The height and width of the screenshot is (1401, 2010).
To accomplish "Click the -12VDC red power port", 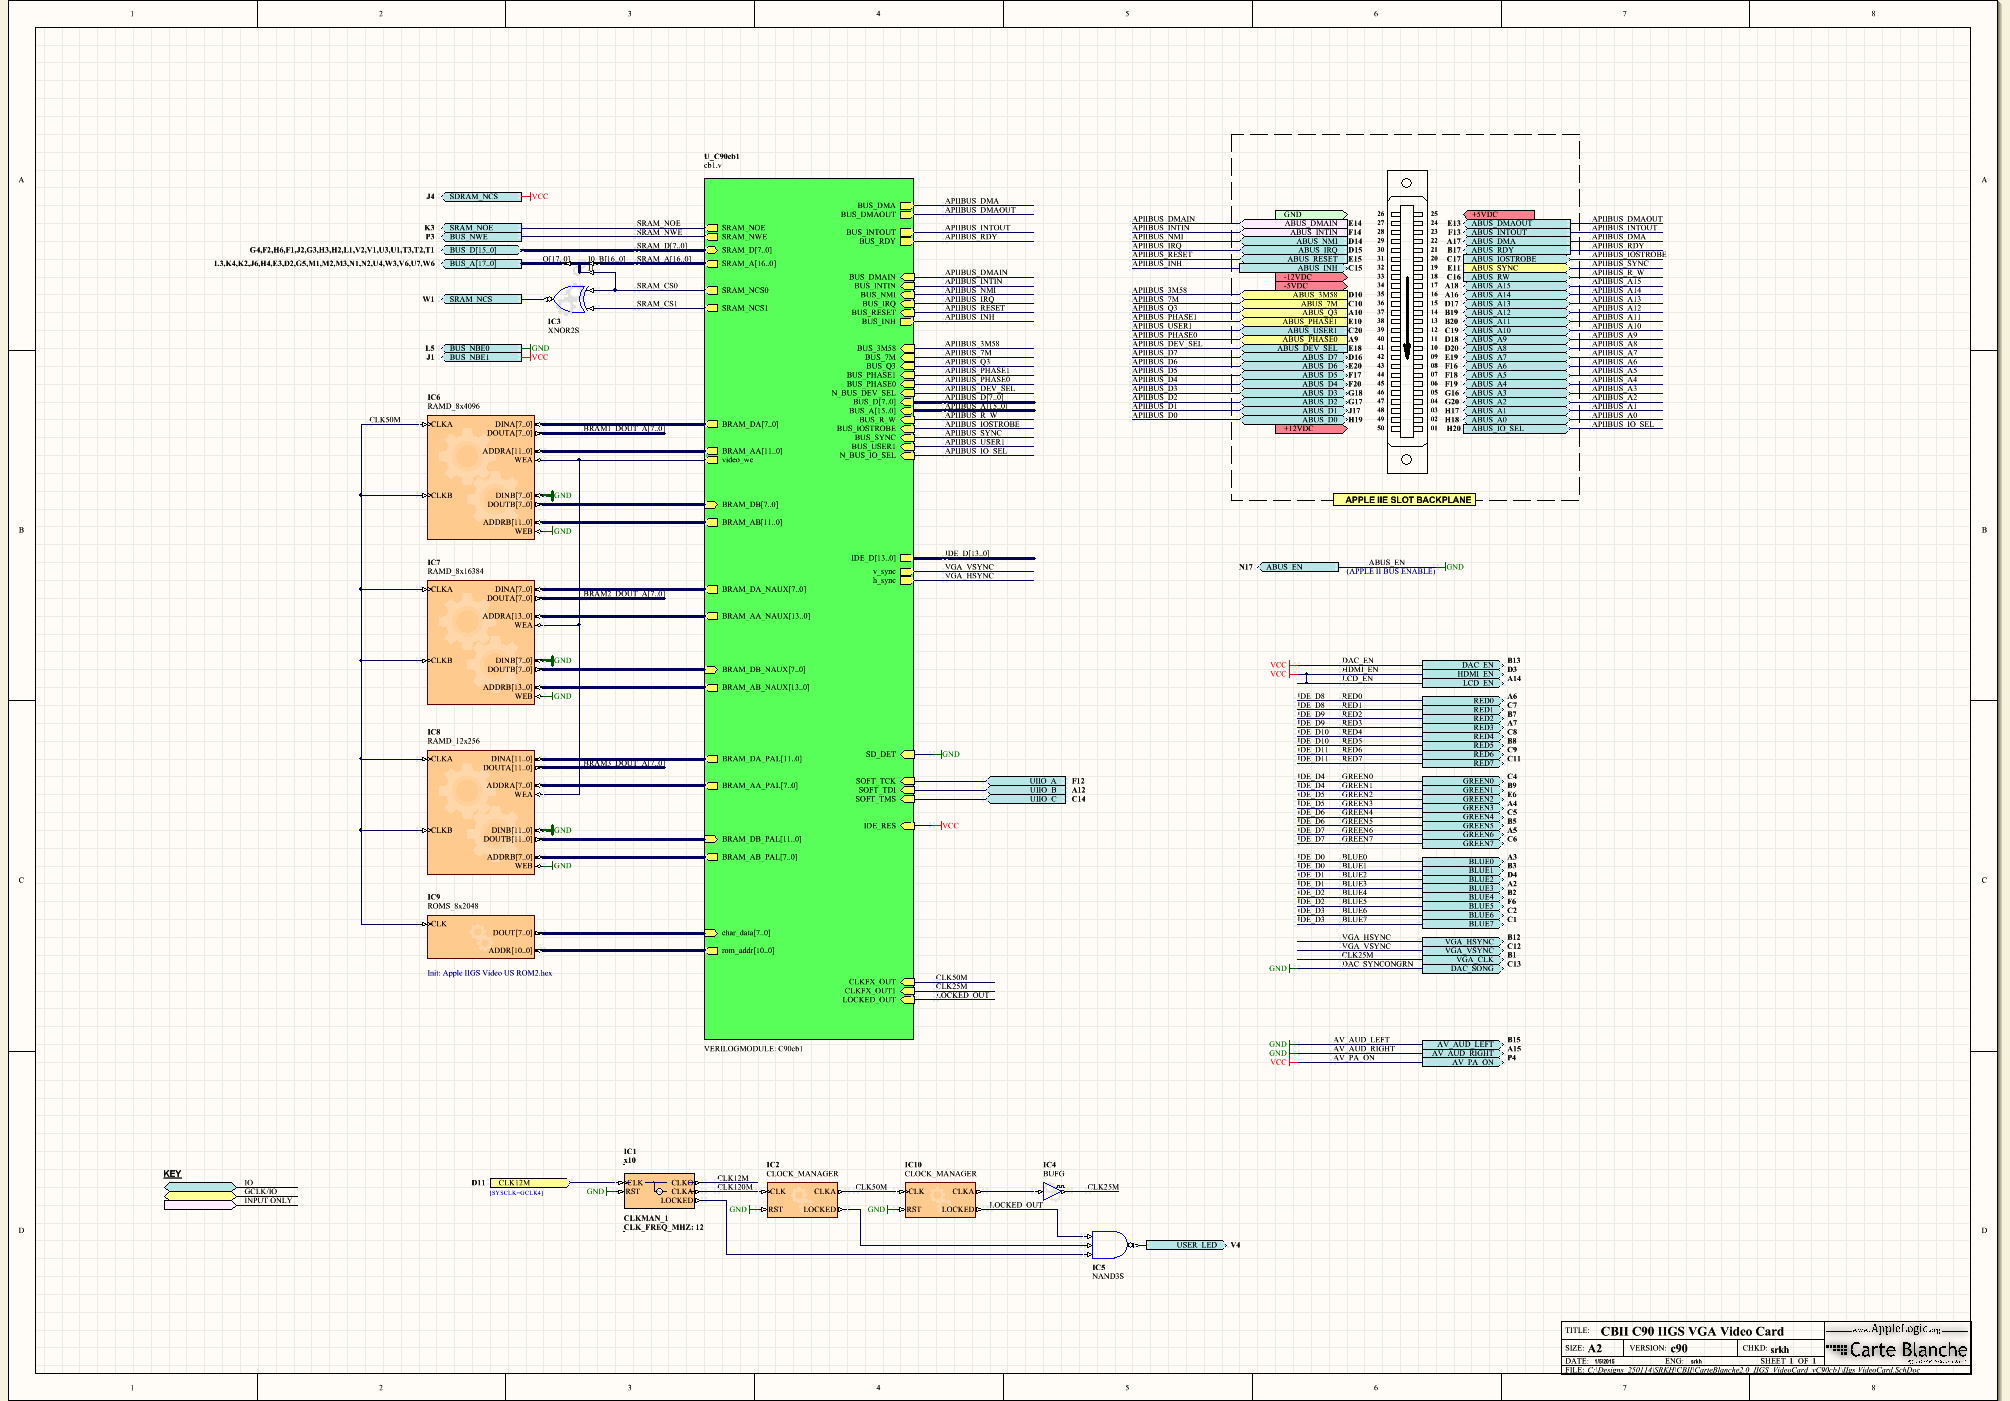I will pyautogui.click(x=1312, y=277).
